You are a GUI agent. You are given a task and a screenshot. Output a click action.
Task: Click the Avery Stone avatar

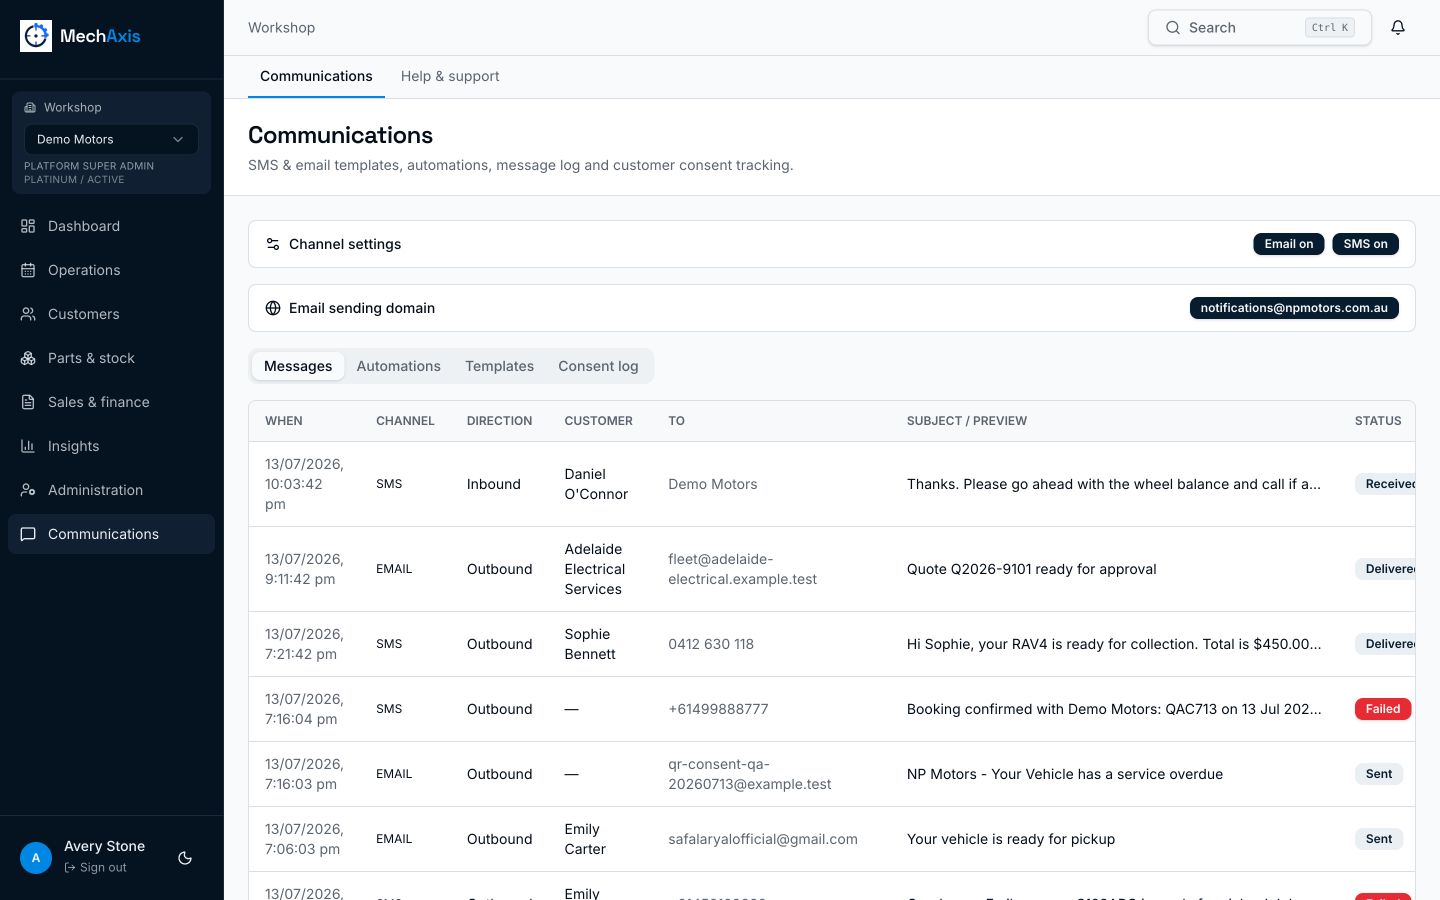[x=36, y=858]
